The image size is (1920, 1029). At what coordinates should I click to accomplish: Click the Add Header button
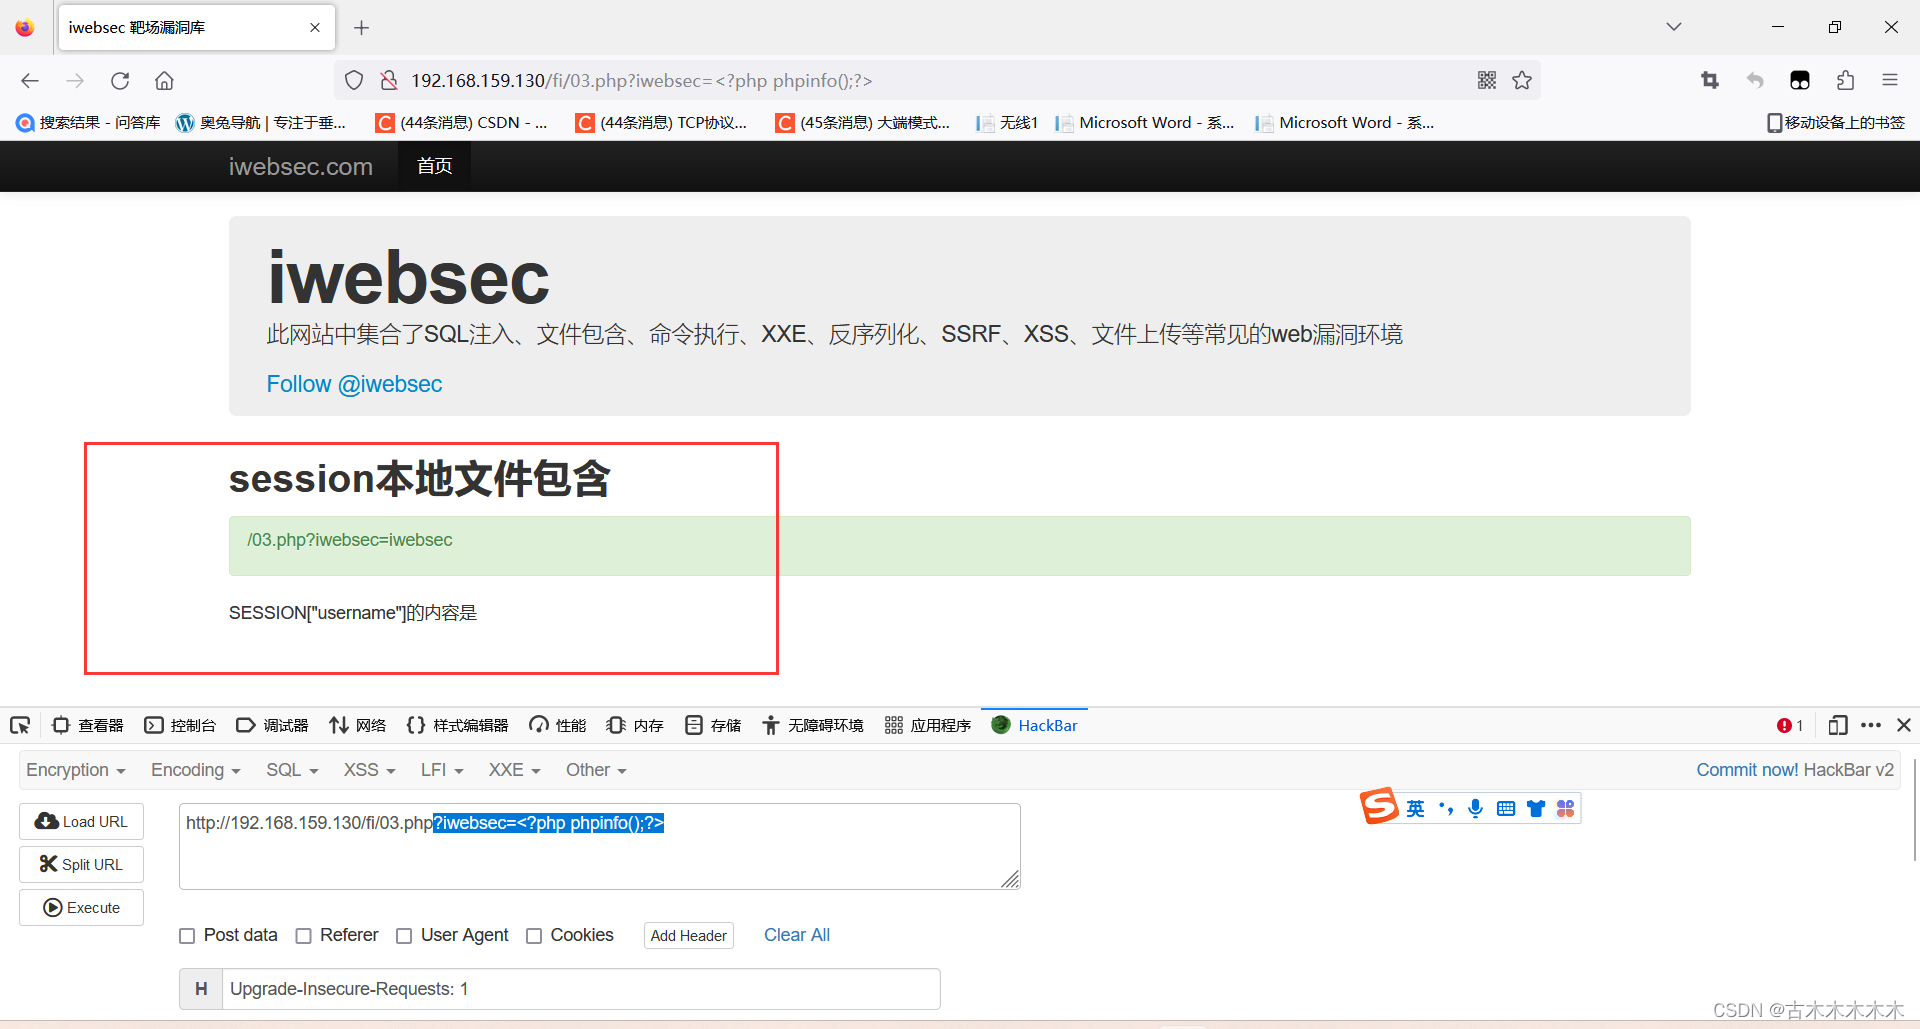pos(689,935)
